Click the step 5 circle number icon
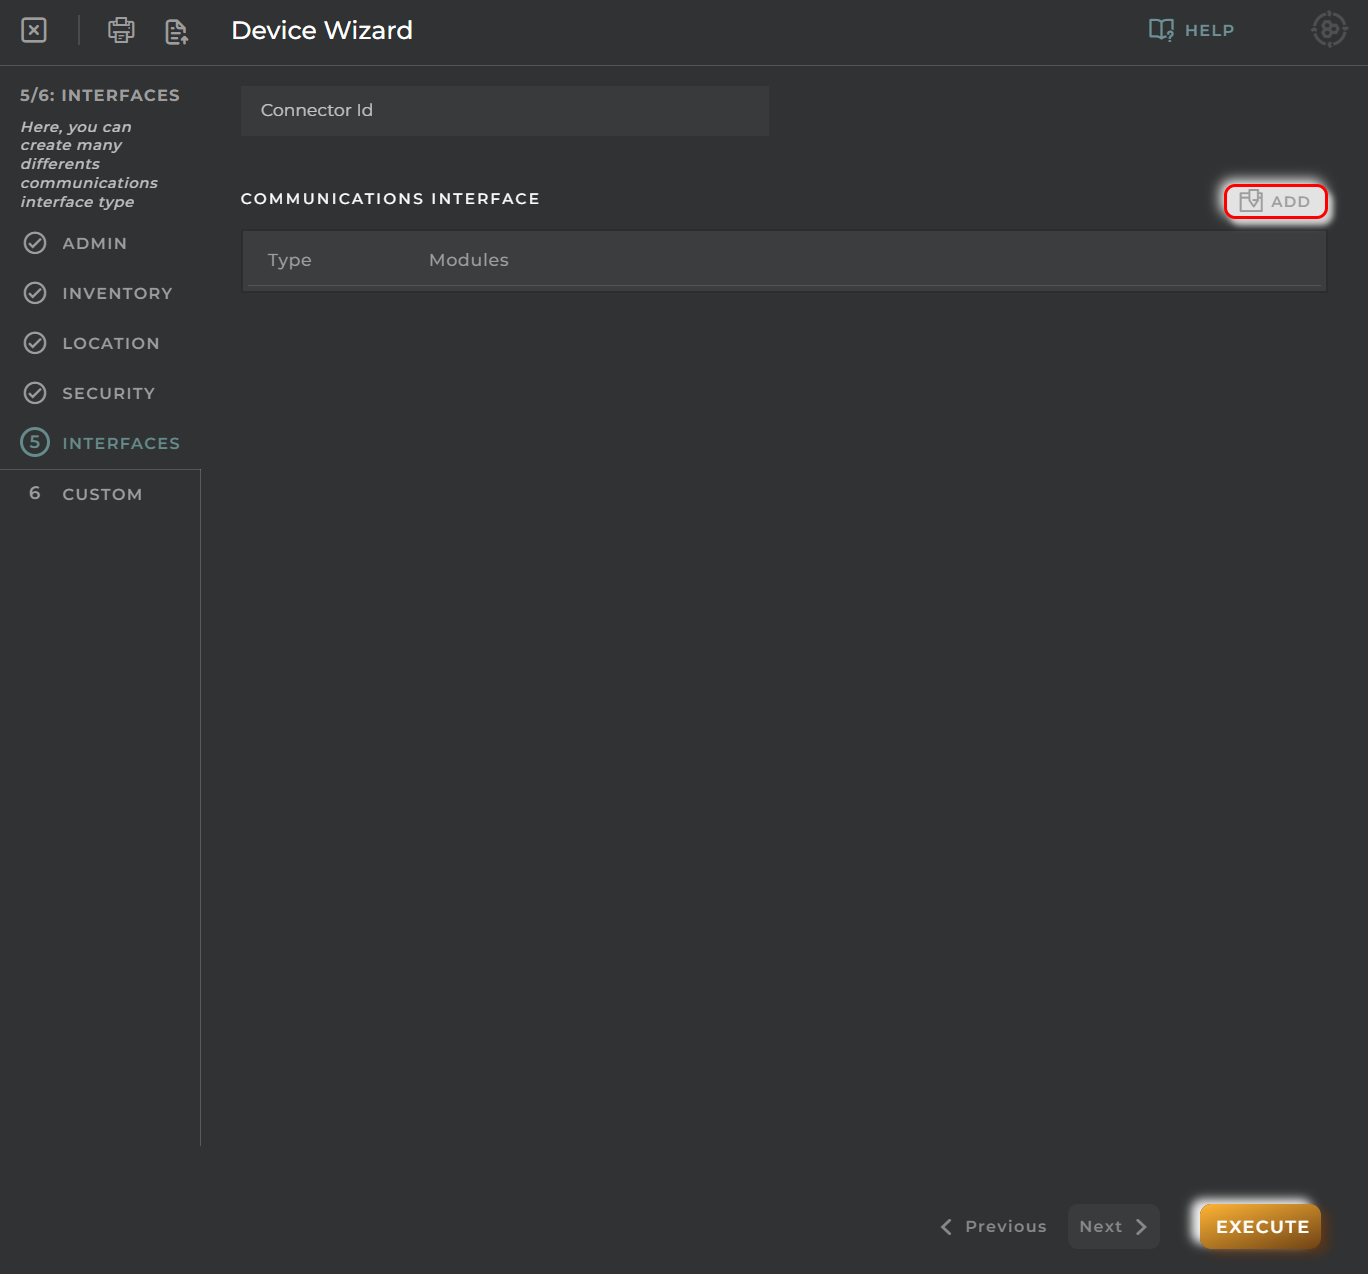Viewport: 1368px width, 1274px height. [35, 442]
